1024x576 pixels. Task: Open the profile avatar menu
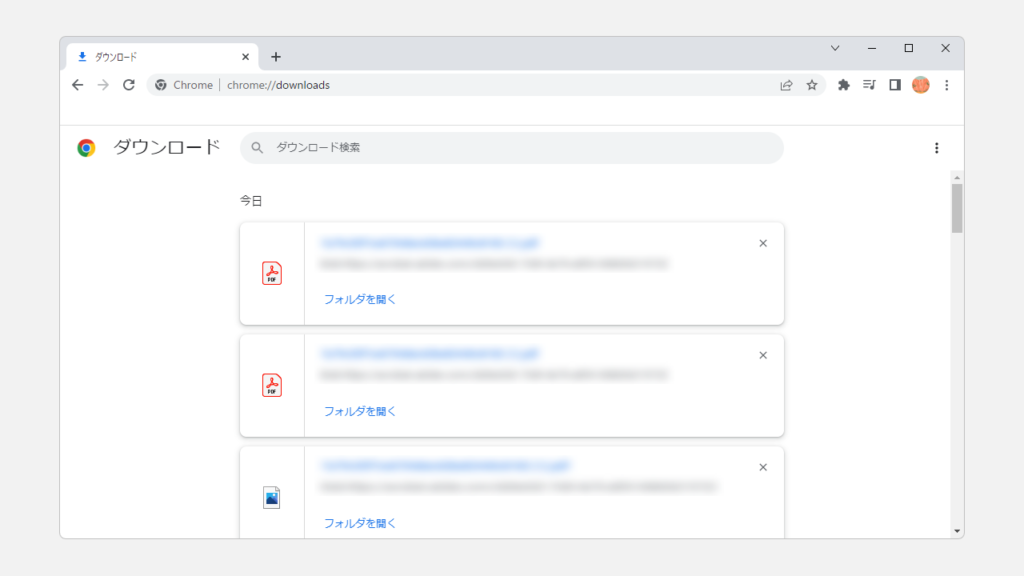coord(921,85)
